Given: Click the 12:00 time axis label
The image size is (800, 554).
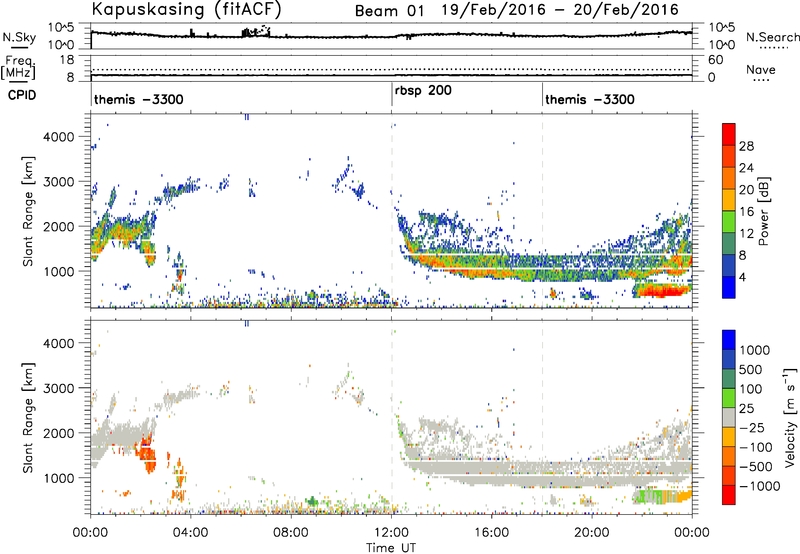Looking at the screenshot, I should pos(391,533).
